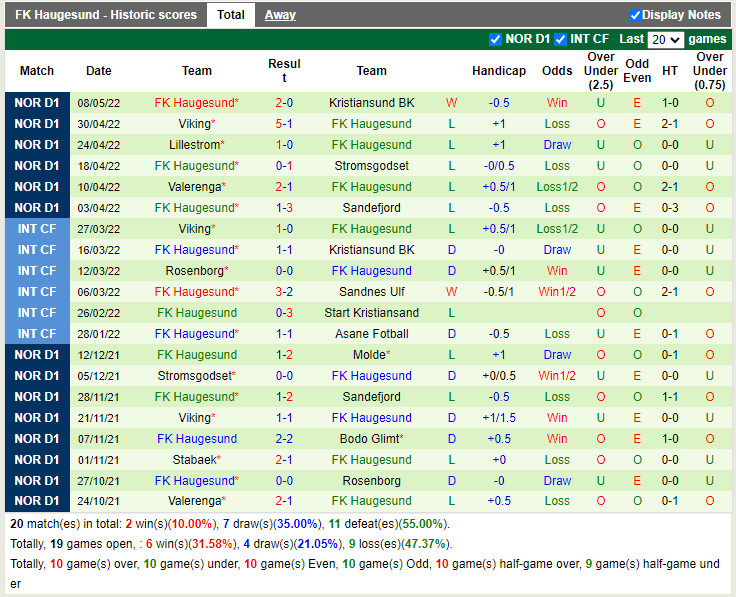Click the 47.37% loss percentage summary
The width and height of the screenshot is (736, 597).
tap(425, 544)
